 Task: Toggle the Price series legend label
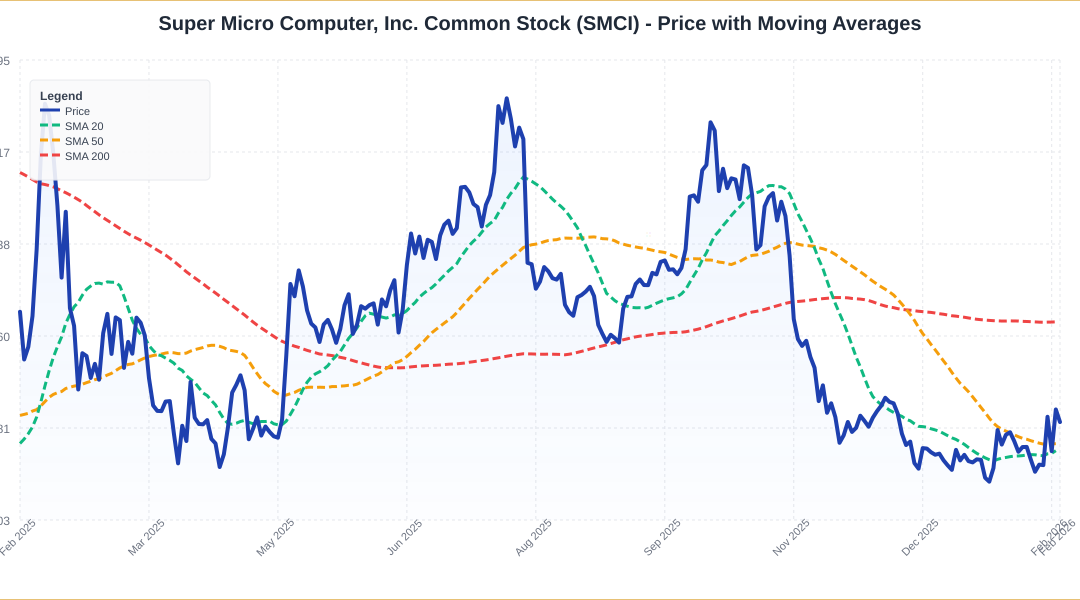(78, 111)
